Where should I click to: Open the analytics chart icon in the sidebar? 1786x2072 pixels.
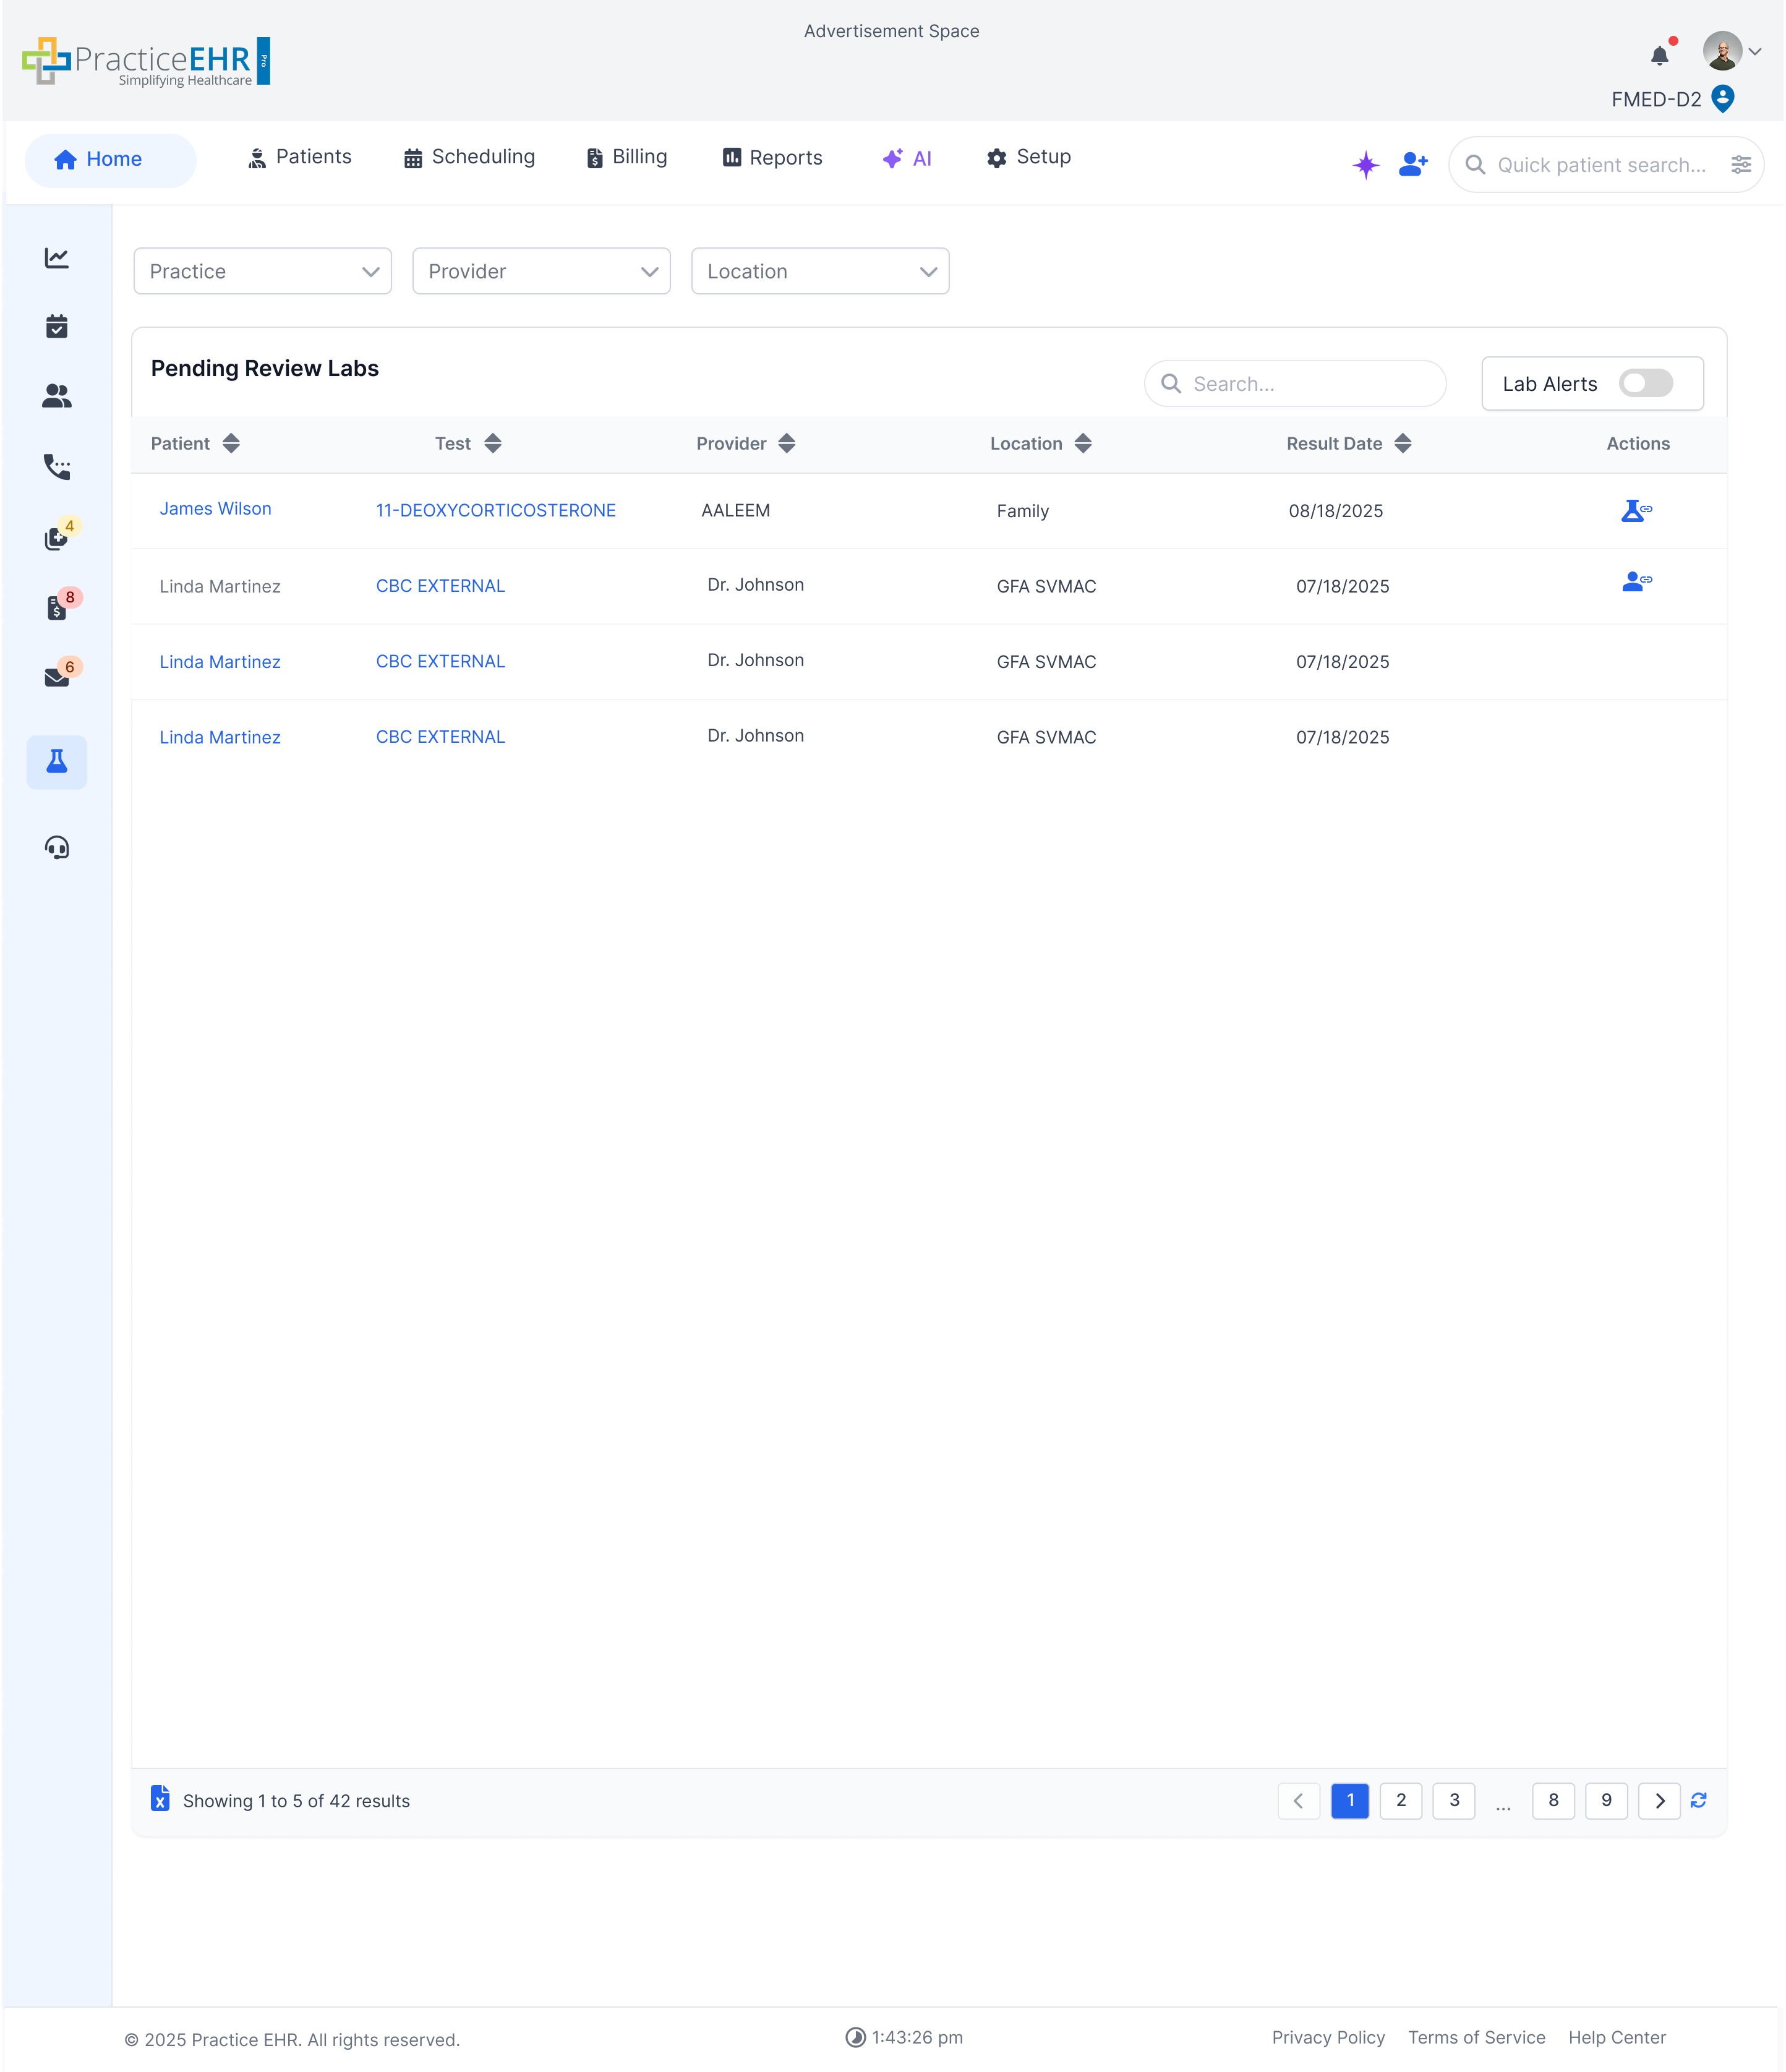tap(57, 257)
